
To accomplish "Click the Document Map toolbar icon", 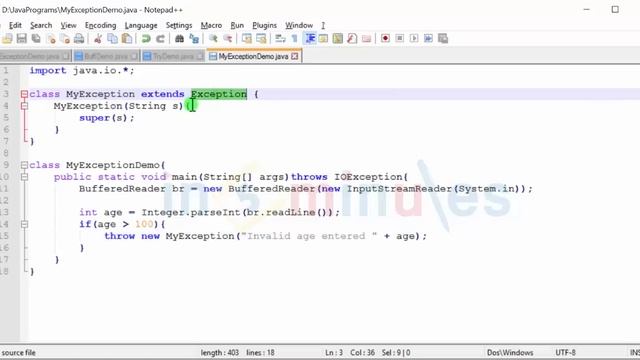I will (338, 39).
